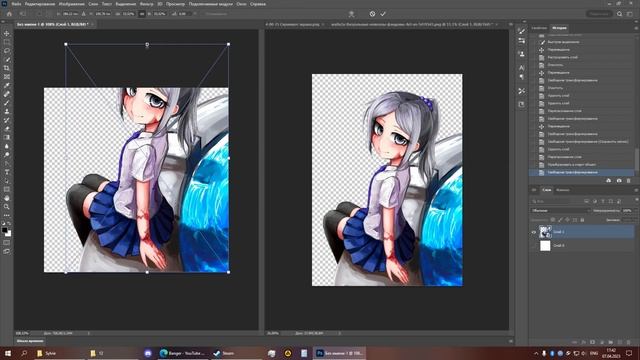Toggle warp mode icon in options bar
The image size is (640, 360).
pyautogui.click(x=351, y=14)
